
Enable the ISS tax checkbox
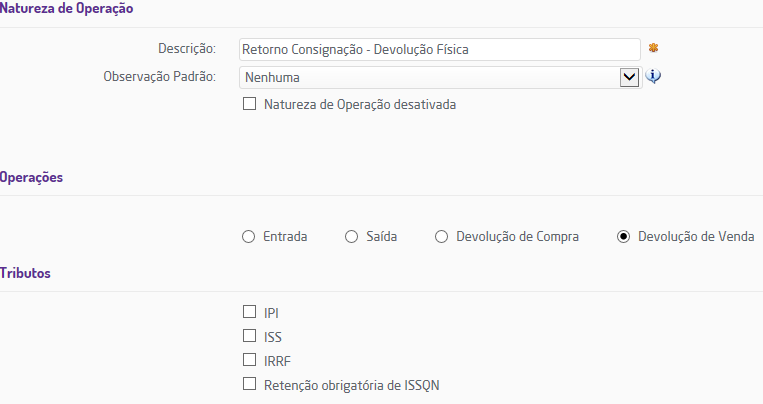250,337
